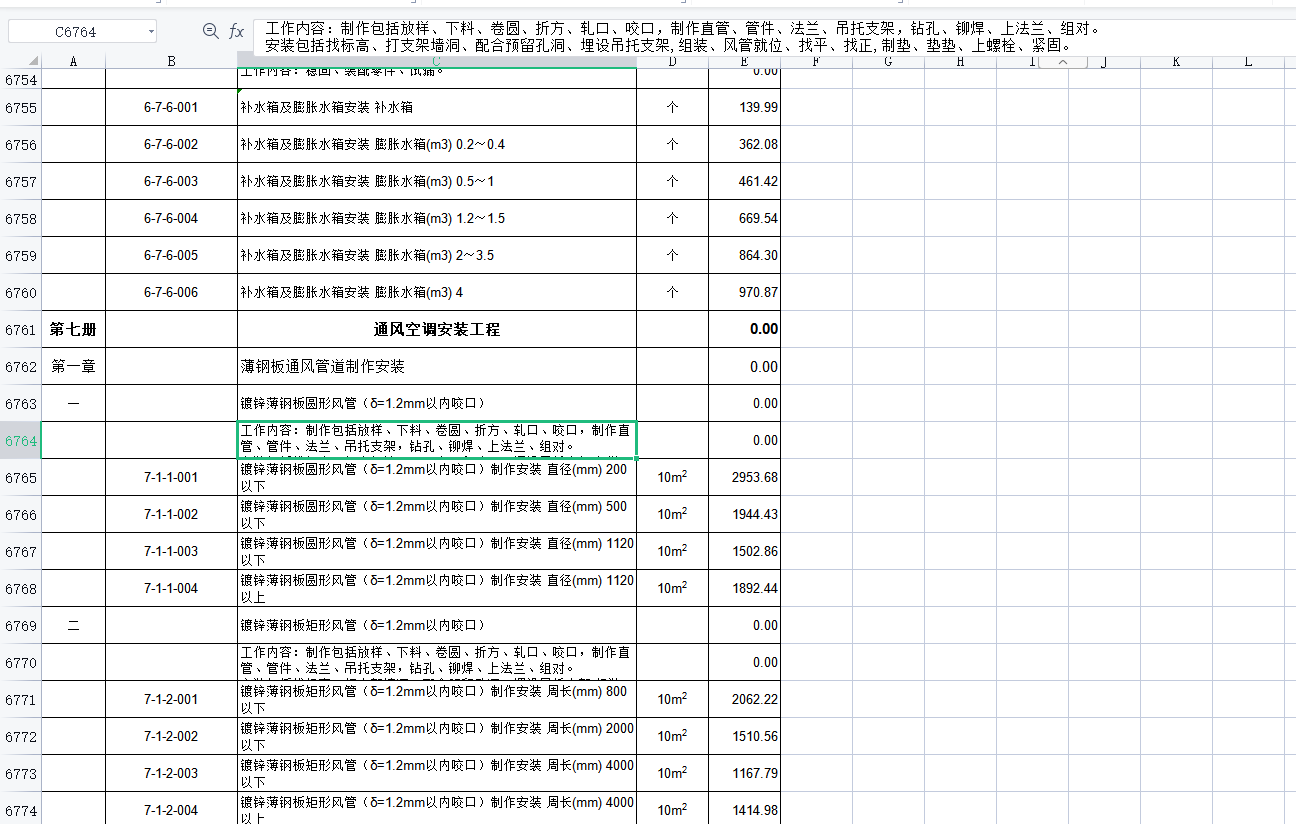Click price cell 2953.68

pyautogui.click(x=744, y=477)
